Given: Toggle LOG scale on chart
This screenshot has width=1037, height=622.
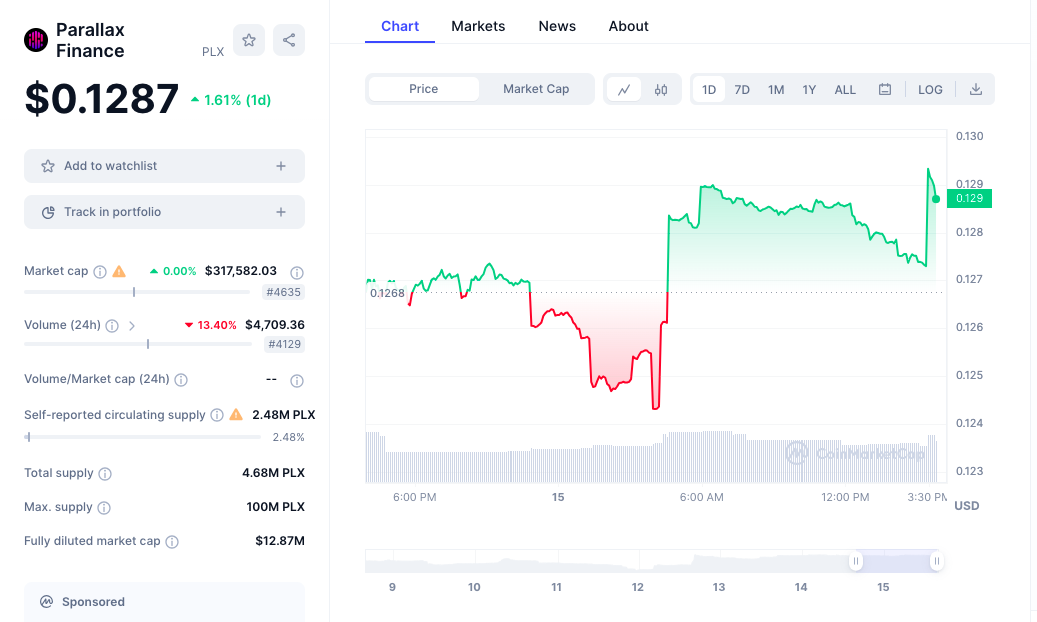Looking at the screenshot, I should click(x=930, y=89).
